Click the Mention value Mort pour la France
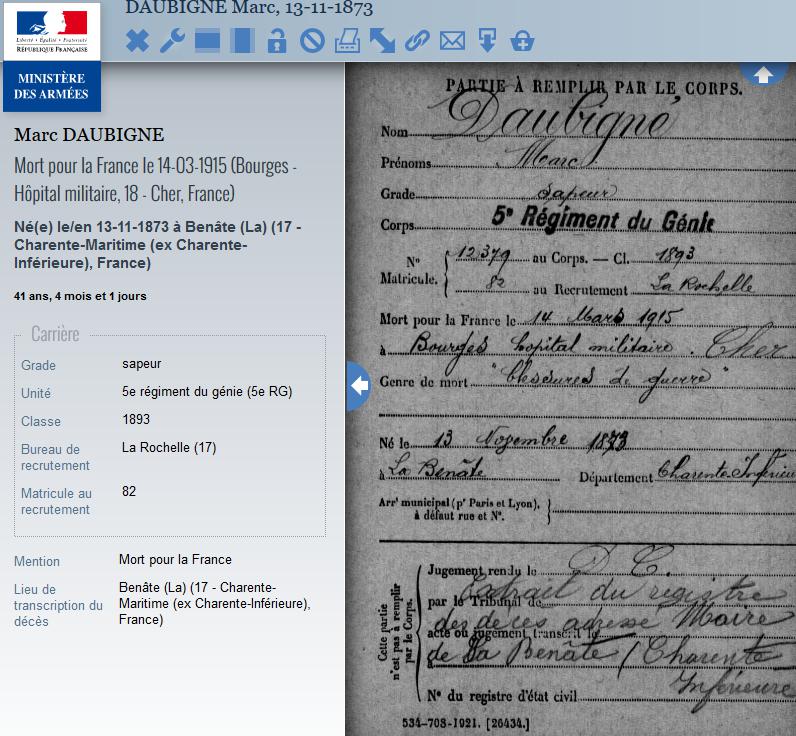Viewport: 796px width, 736px height. (x=175, y=559)
